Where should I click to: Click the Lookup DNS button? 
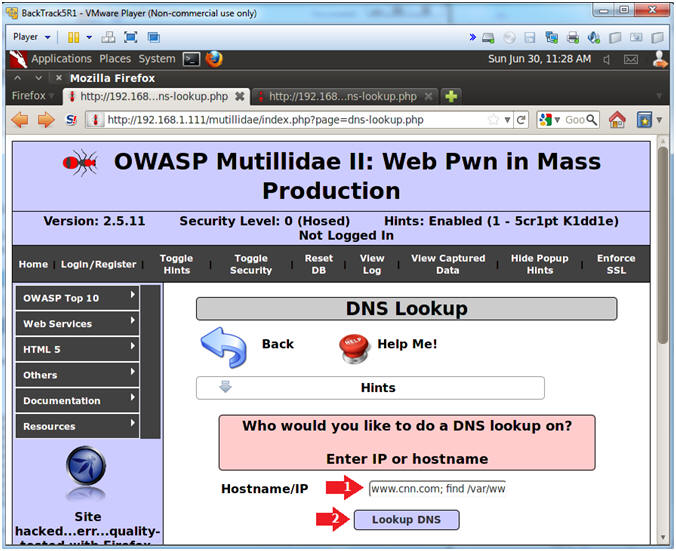click(407, 520)
